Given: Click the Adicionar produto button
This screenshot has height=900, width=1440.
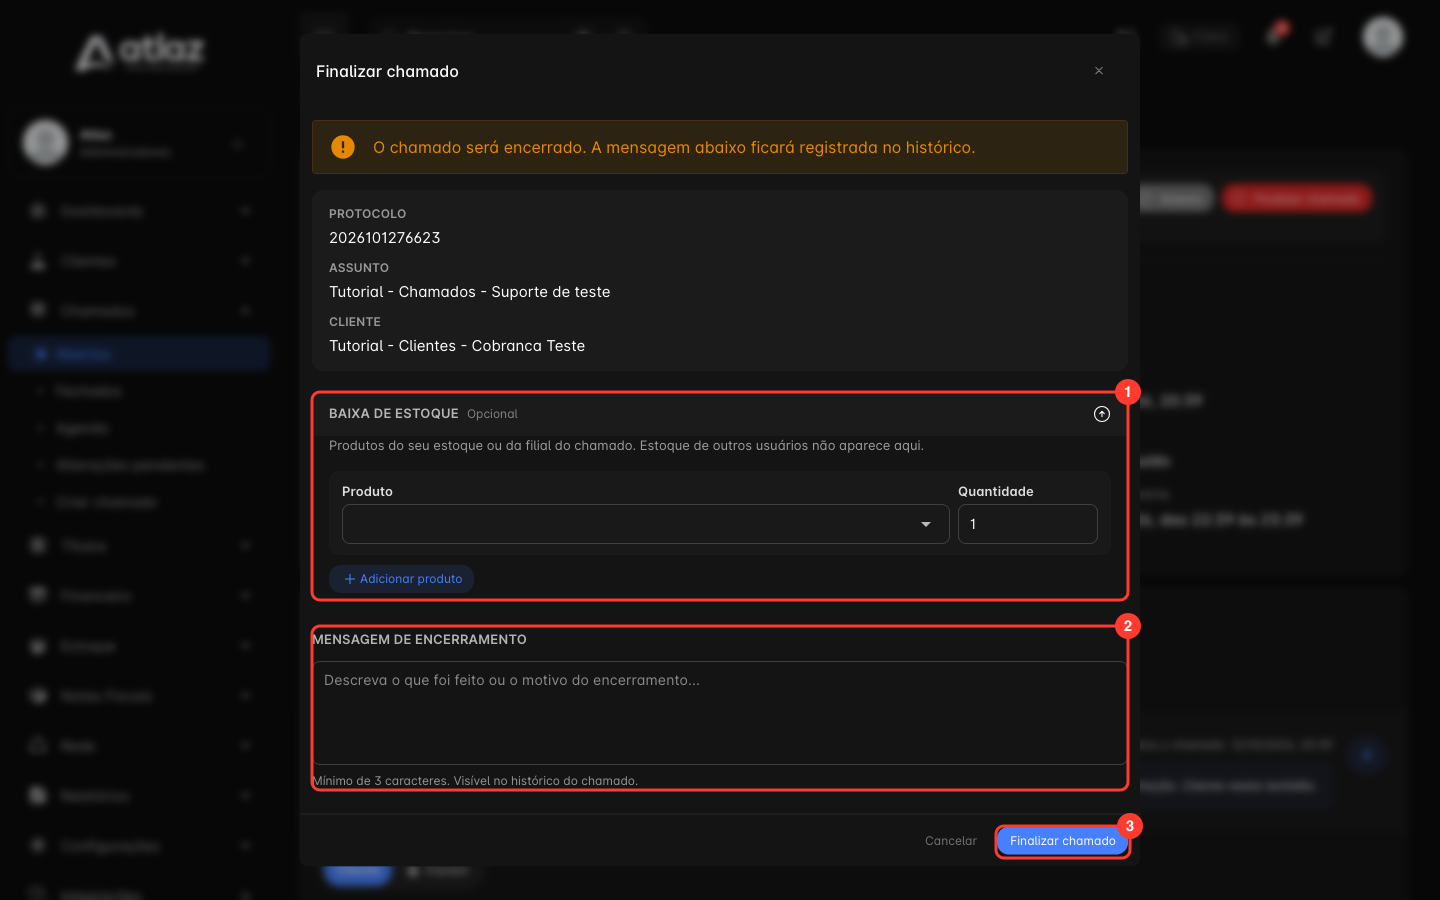Looking at the screenshot, I should (402, 579).
